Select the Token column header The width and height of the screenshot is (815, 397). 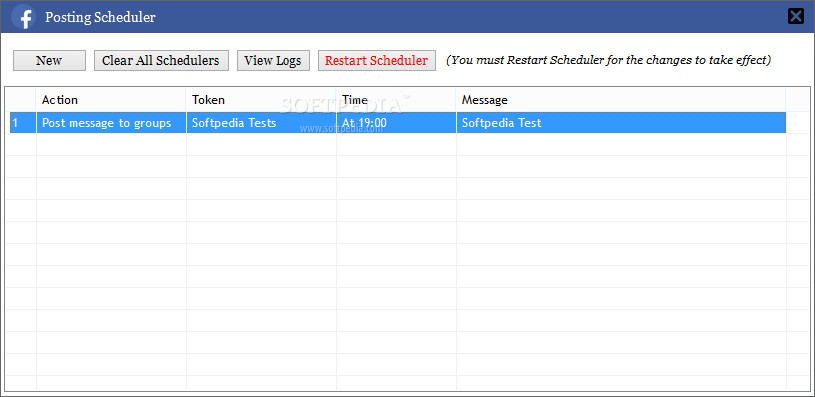pos(261,100)
